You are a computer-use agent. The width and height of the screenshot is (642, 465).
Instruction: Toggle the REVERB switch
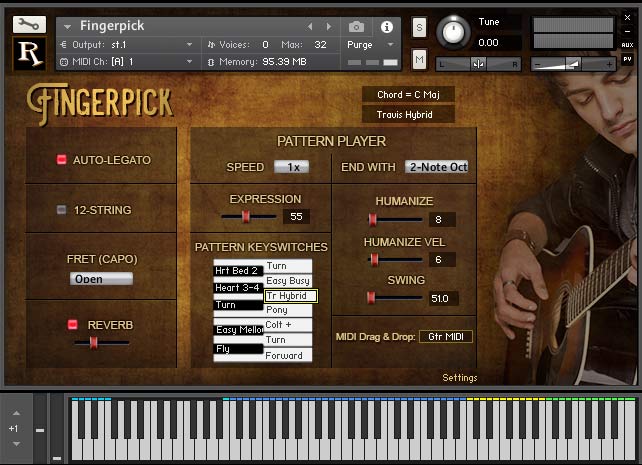[x=72, y=325]
